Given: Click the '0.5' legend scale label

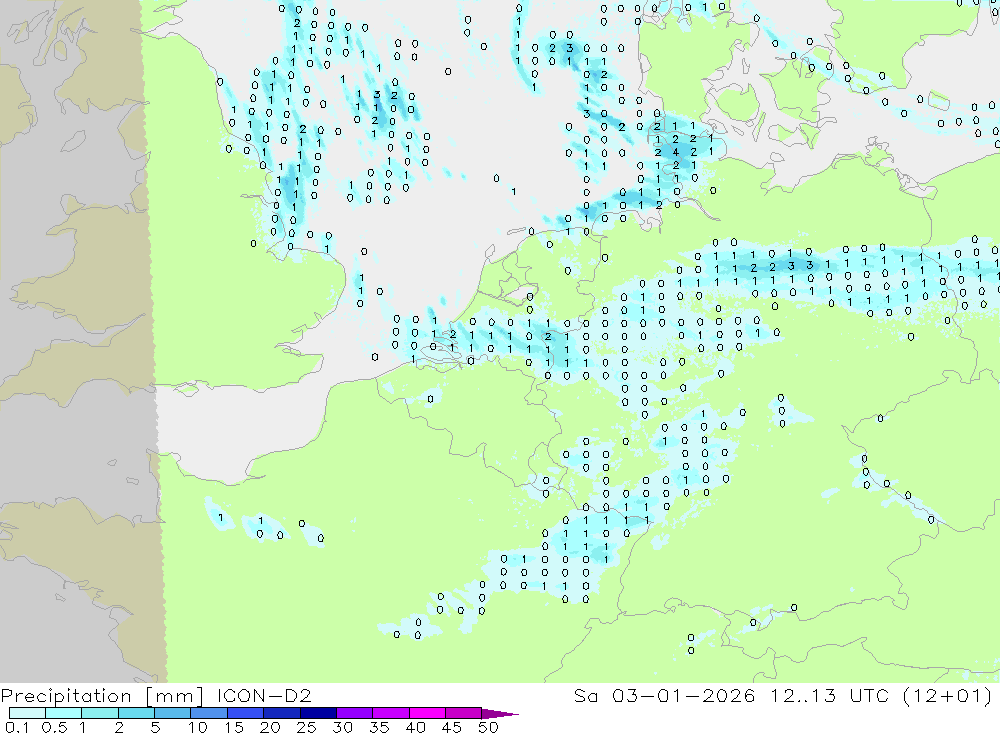Looking at the screenshot, I should click(54, 727).
